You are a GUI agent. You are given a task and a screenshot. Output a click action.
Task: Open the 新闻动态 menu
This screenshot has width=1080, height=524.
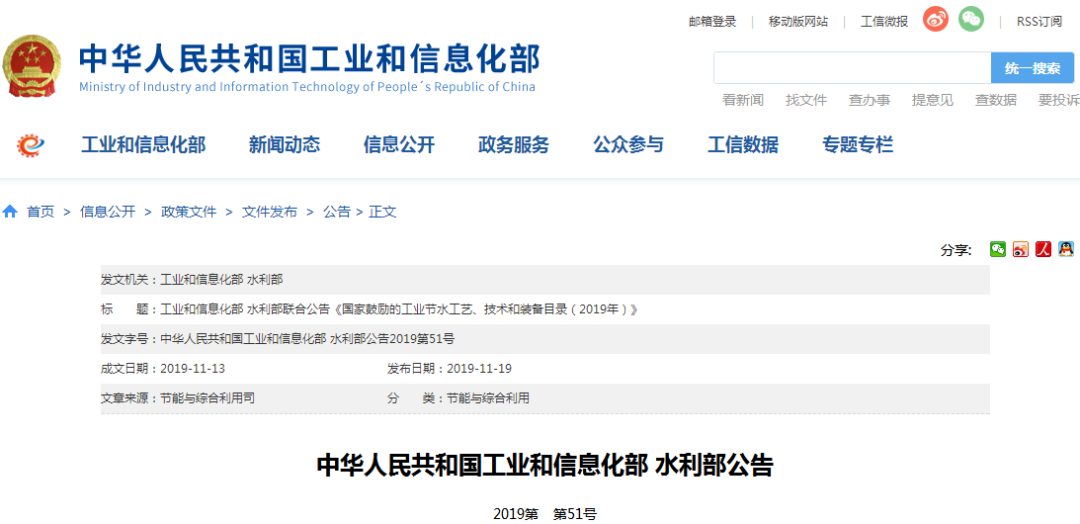284,145
